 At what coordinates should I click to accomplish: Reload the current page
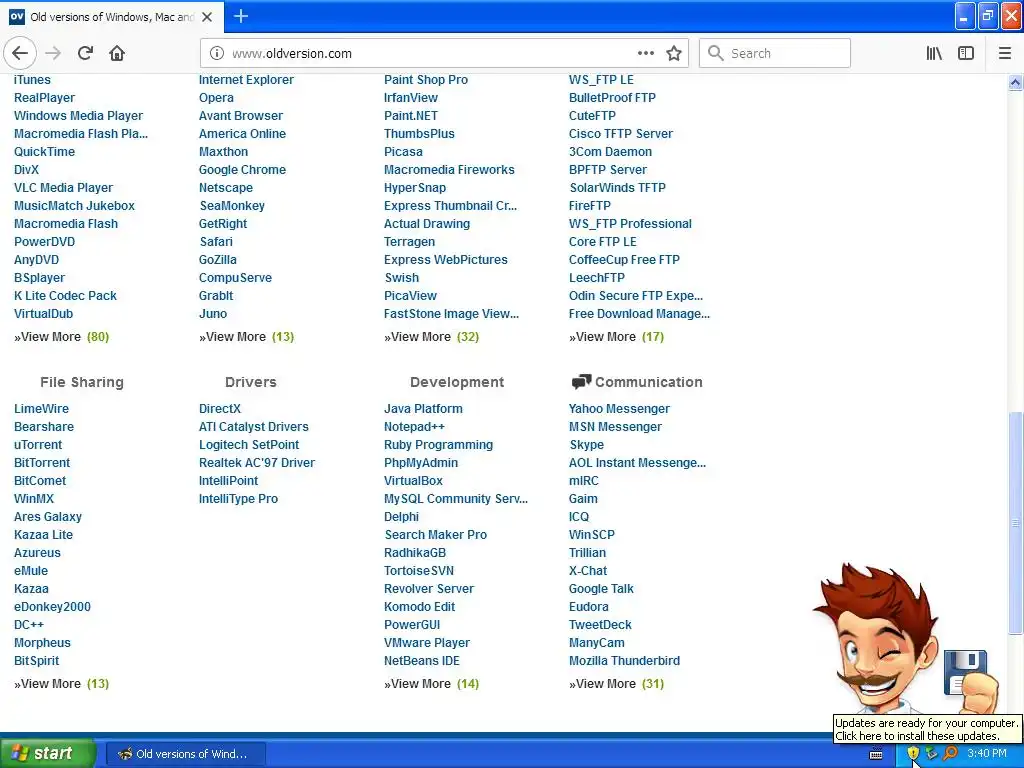(85, 53)
